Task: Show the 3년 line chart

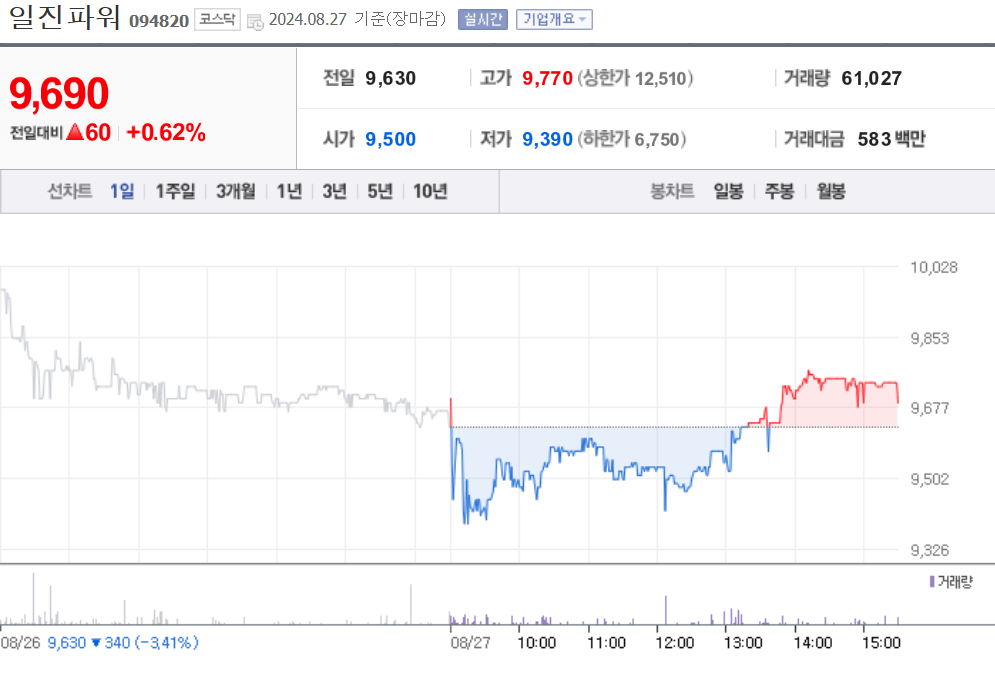Action: point(334,191)
